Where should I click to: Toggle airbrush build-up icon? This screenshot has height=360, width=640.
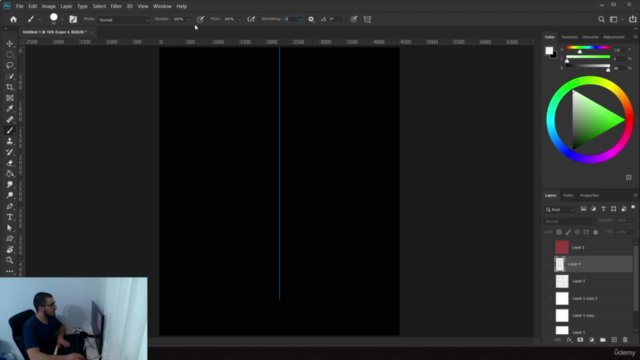[251, 19]
